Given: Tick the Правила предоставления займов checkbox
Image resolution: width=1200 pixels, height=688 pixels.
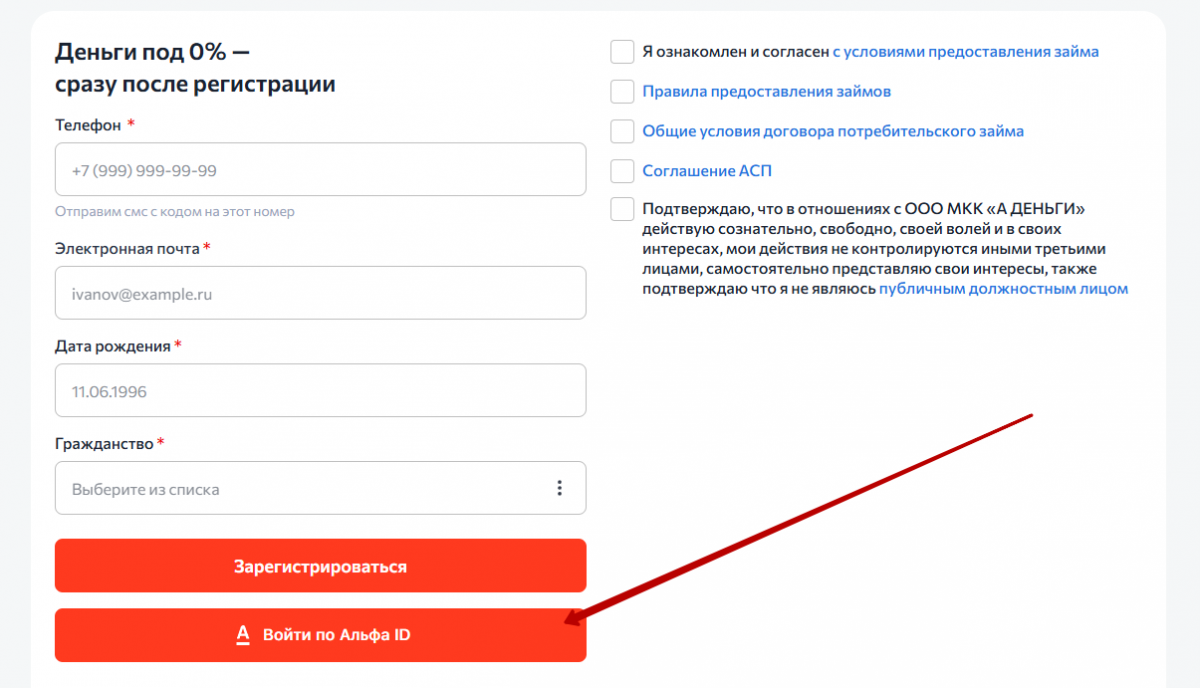Looking at the screenshot, I should pyautogui.click(x=622, y=92).
